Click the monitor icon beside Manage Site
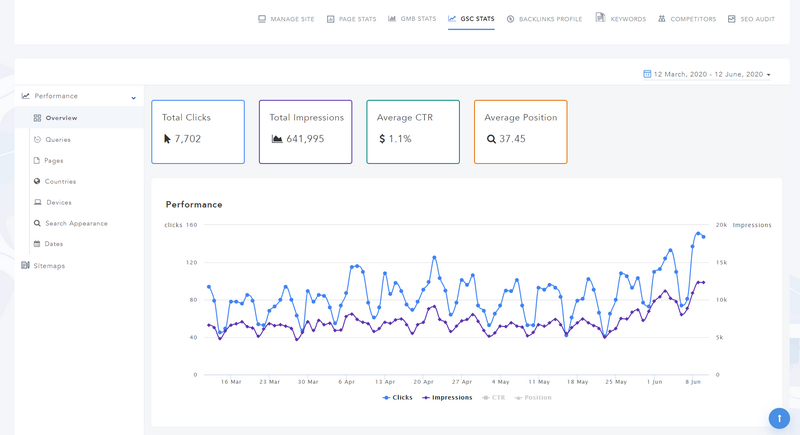 262,19
